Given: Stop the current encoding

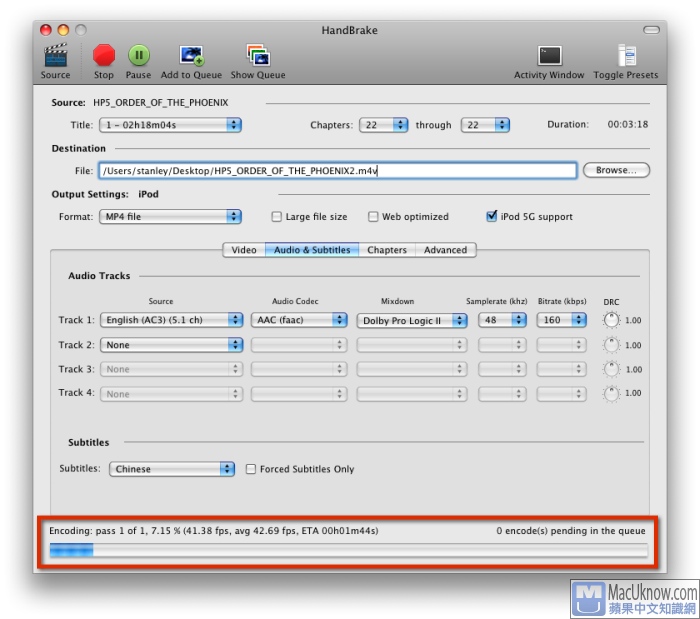Looking at the screenshot, I should 104,55.
